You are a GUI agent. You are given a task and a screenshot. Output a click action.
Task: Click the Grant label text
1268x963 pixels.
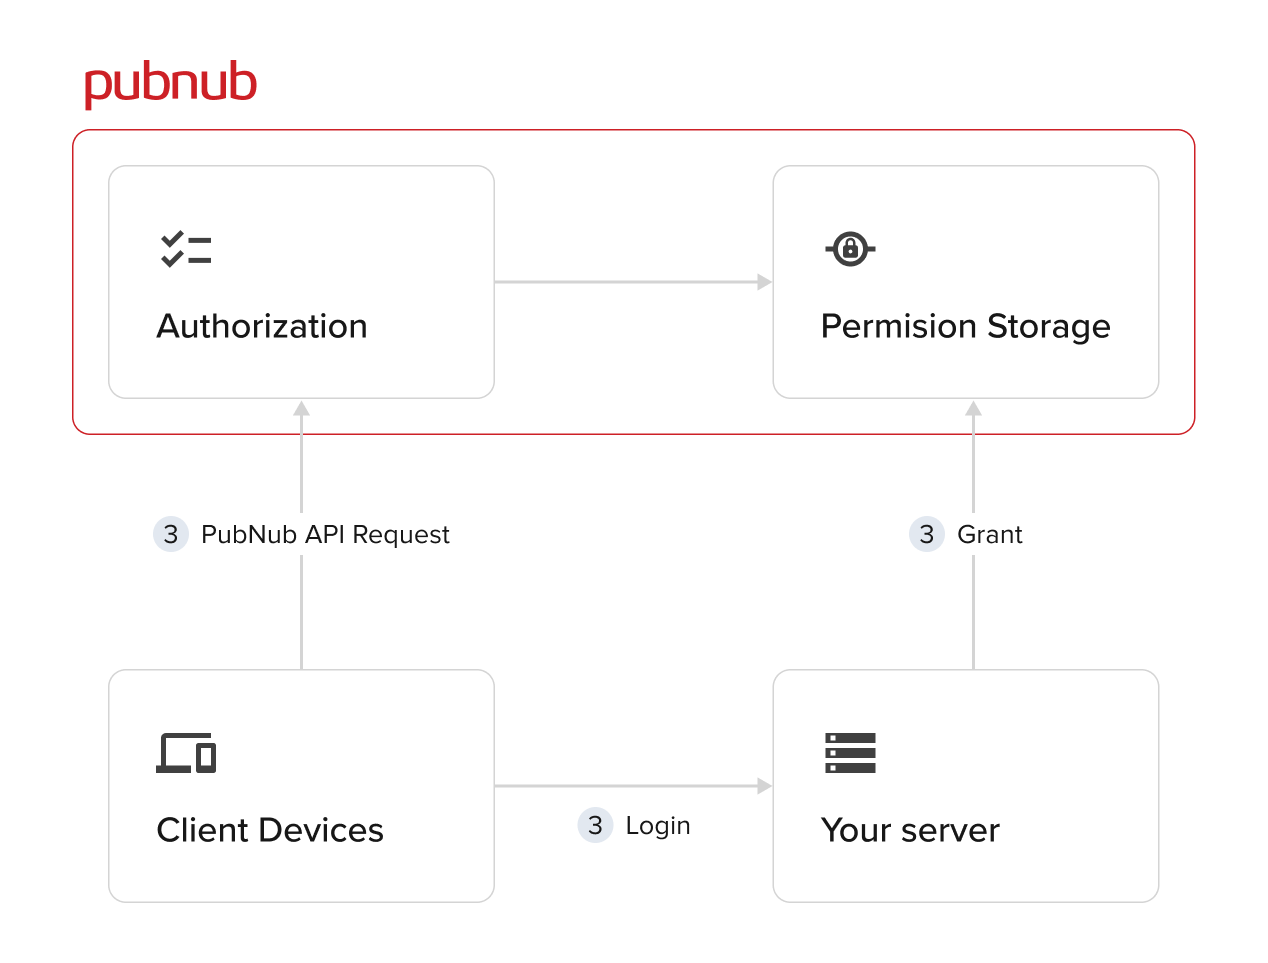(x=989, y=534)
